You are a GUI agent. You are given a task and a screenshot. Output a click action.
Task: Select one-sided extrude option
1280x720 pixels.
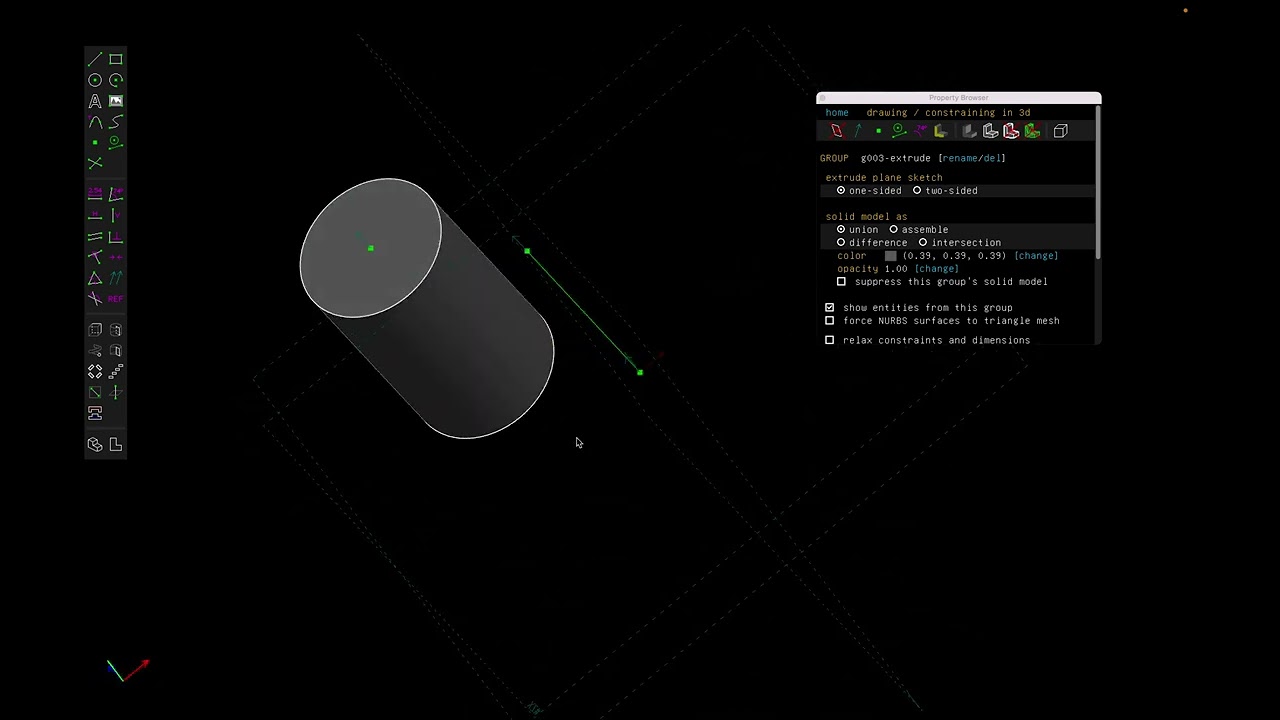coord(869,190)
